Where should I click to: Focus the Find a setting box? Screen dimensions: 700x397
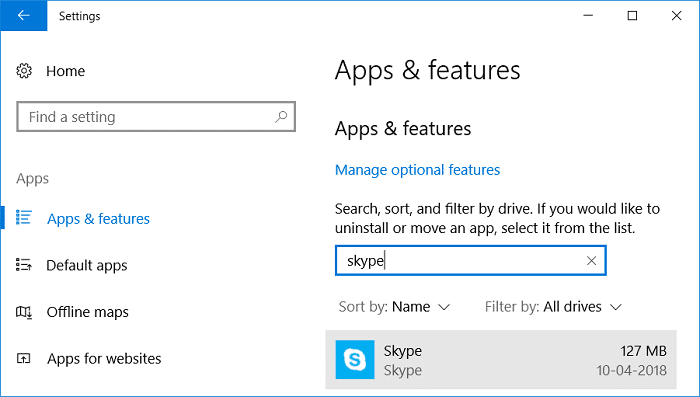(x=156, y=117)
